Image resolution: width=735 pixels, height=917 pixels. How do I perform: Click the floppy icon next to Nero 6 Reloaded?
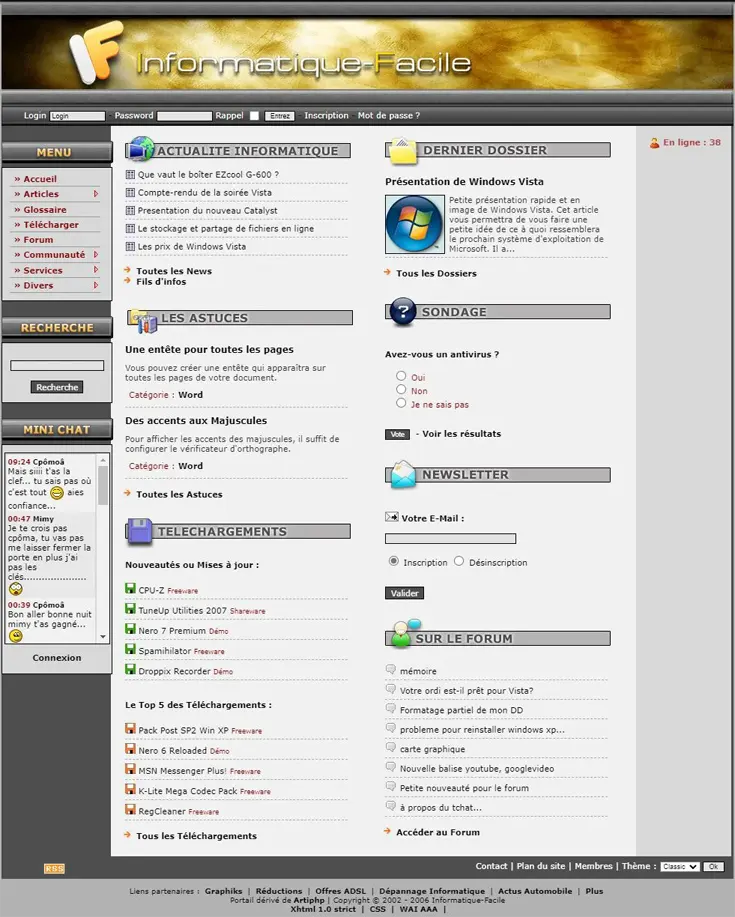click(x=130, y=749)
